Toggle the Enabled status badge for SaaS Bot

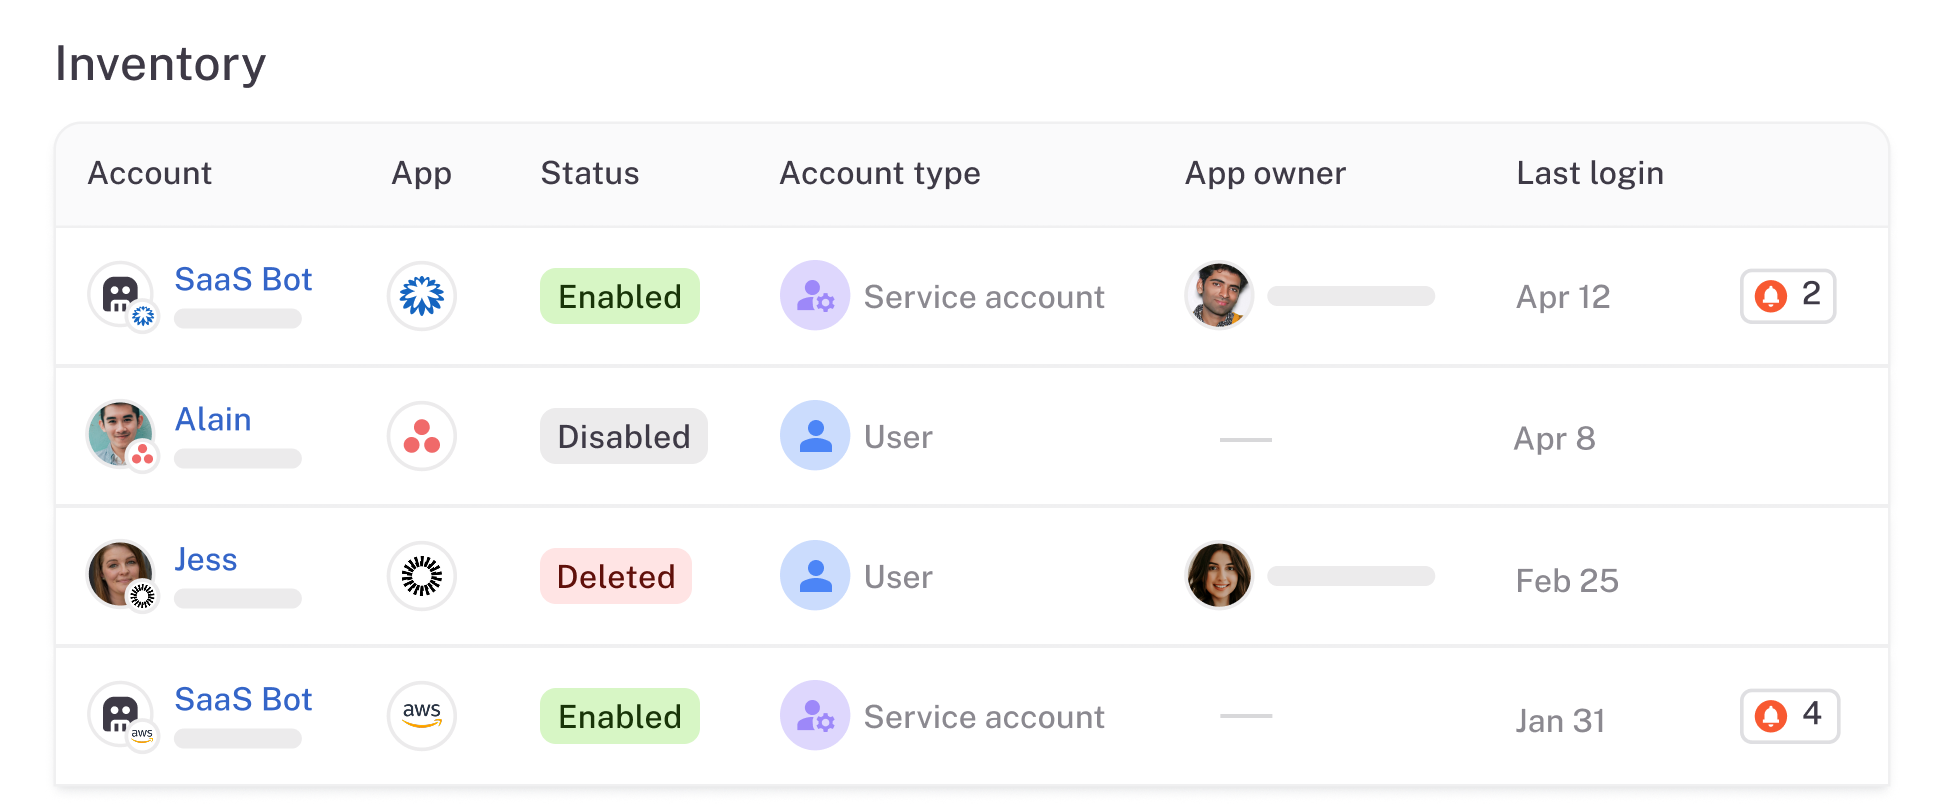619,296
